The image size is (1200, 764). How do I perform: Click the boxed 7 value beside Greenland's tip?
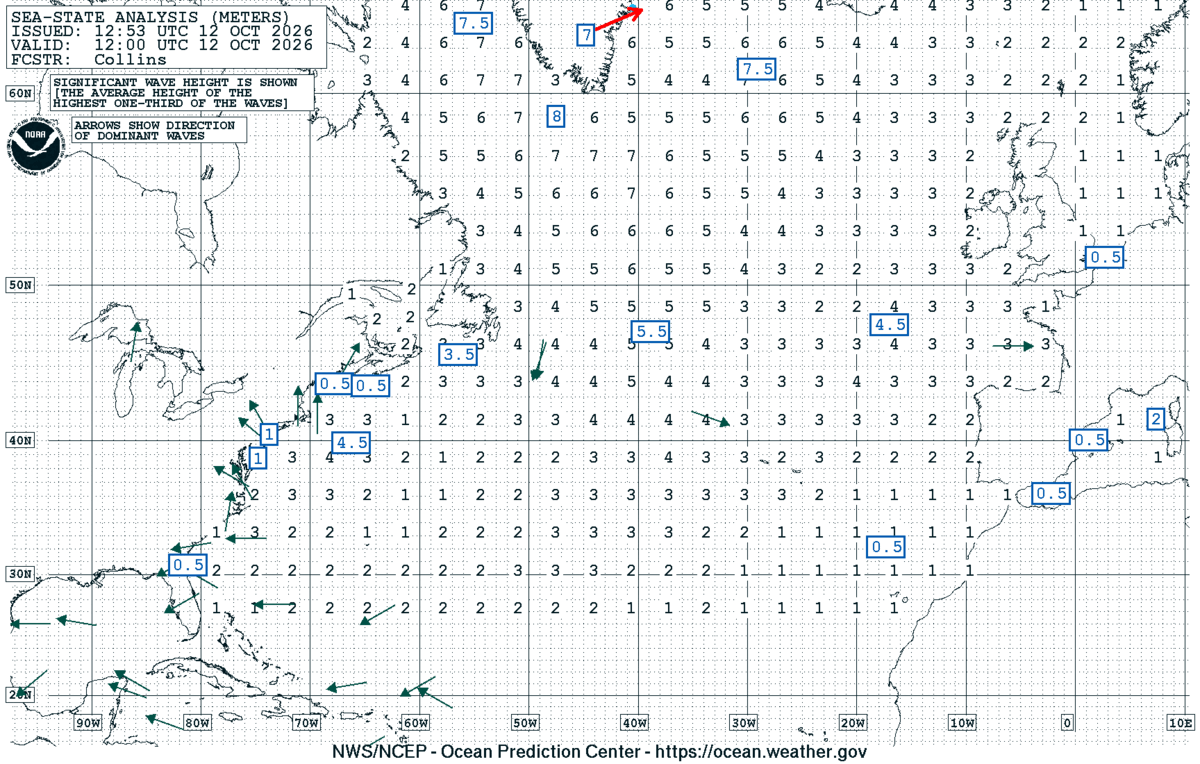coord(587,36)
